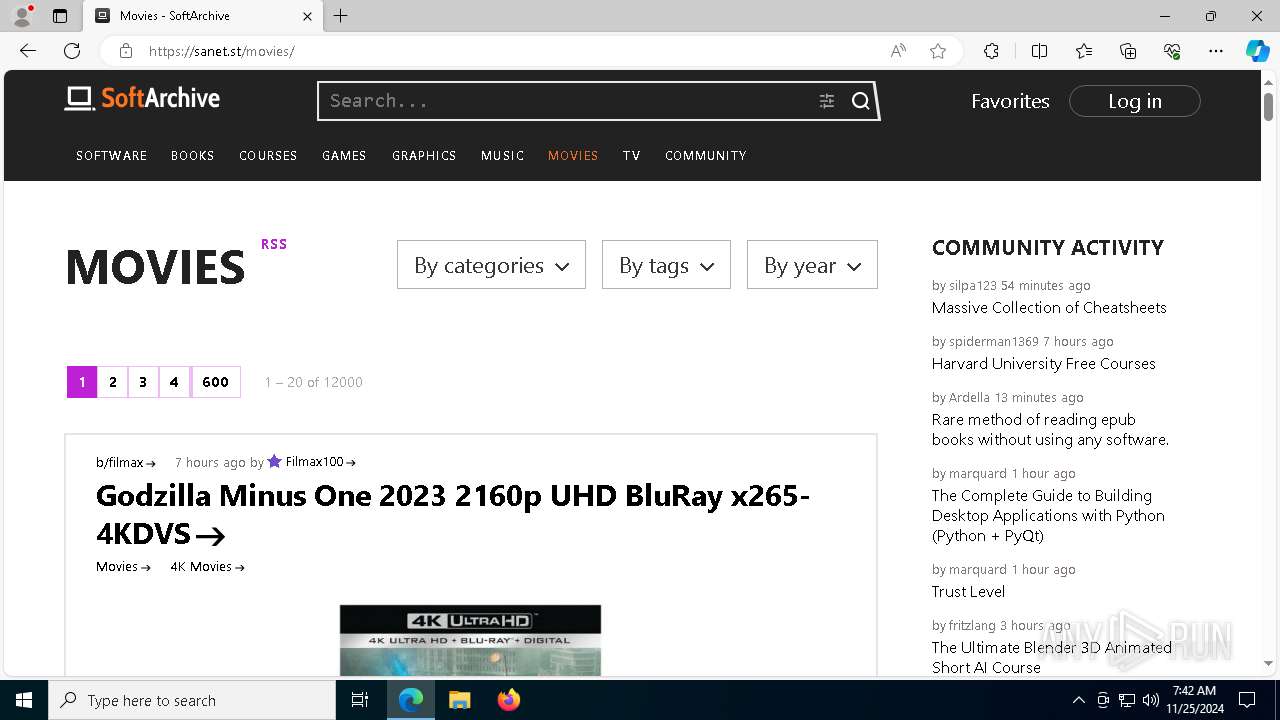Open COURSES section

268,156
